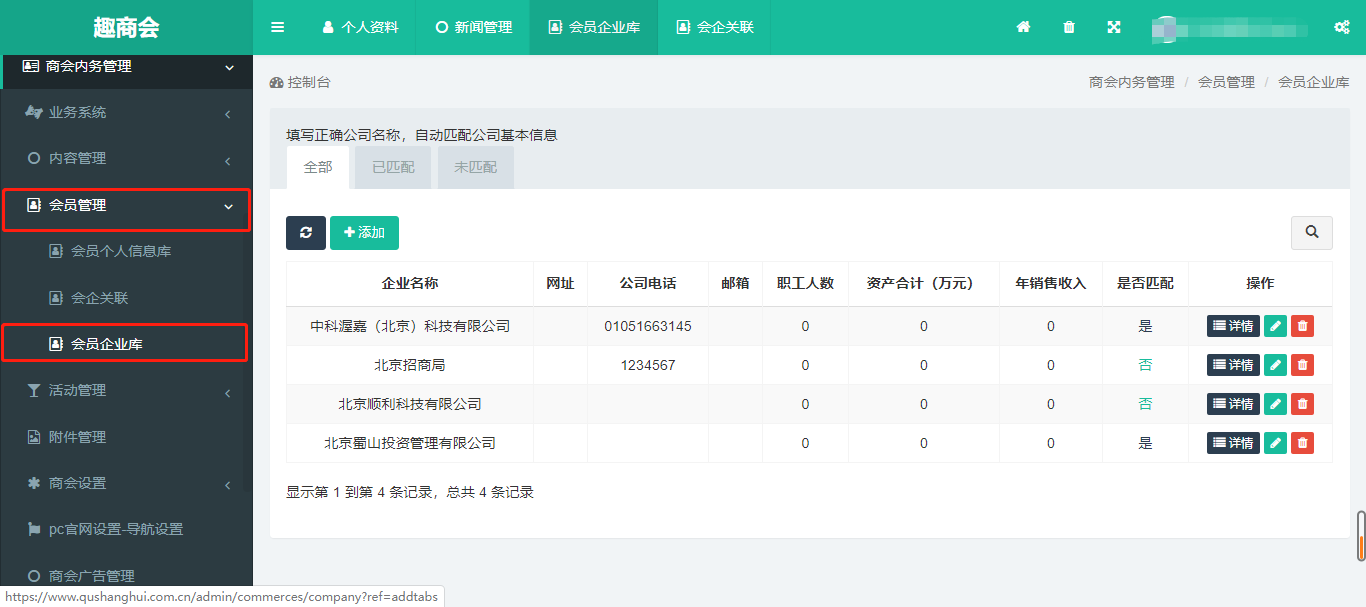Delete the 北京顺利科技有限公司 row
The width and height of the screenshot is (1366, 607).
pyautogui.click(x=1302, y=404)
